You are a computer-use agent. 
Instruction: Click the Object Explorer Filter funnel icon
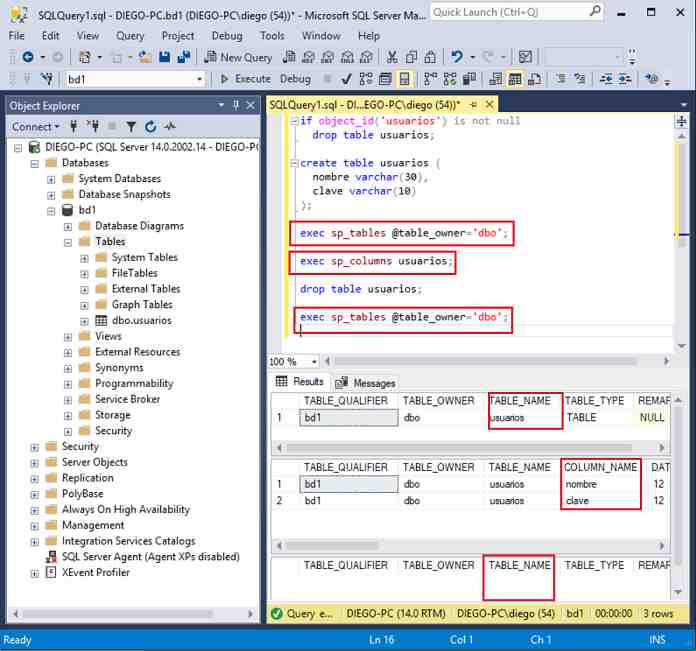[131, 127]
